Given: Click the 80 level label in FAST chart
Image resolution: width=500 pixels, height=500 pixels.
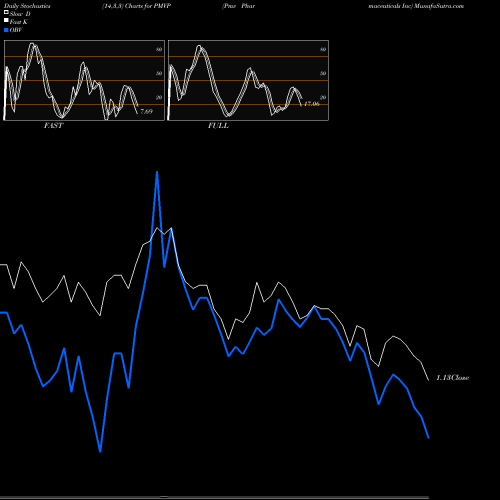Looking at the screenshot, I should 159,49.
